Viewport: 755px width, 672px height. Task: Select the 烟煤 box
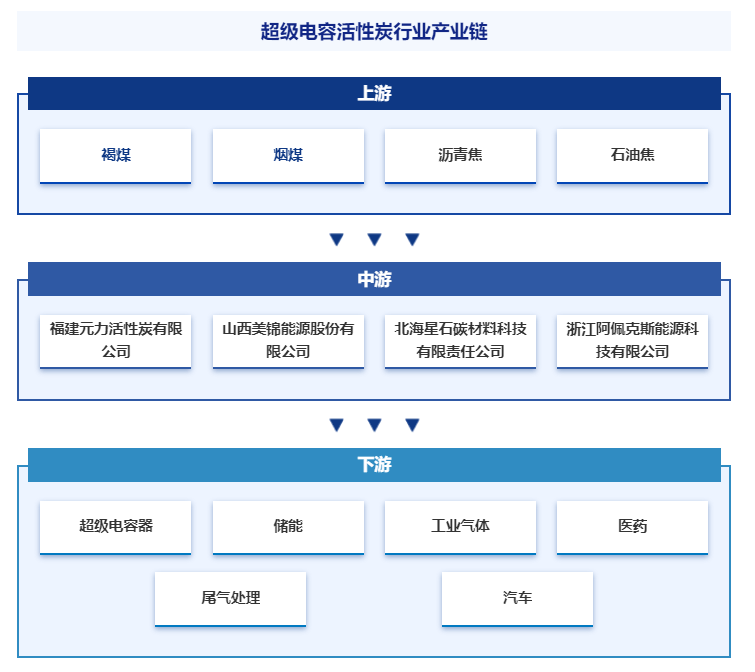tap(288, 155)
